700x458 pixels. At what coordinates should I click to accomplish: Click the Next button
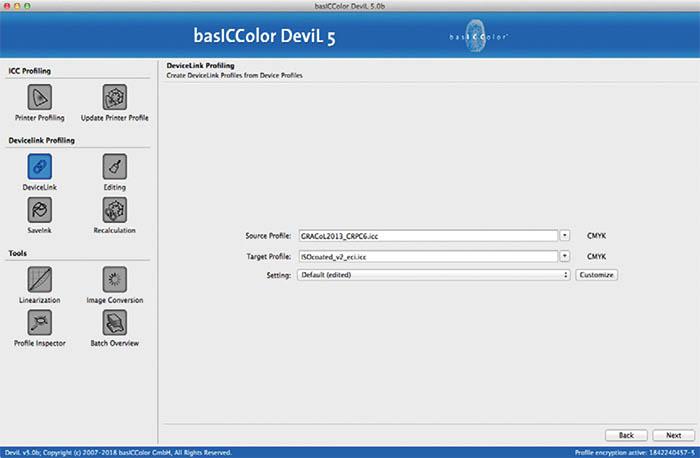coord(673,435)
